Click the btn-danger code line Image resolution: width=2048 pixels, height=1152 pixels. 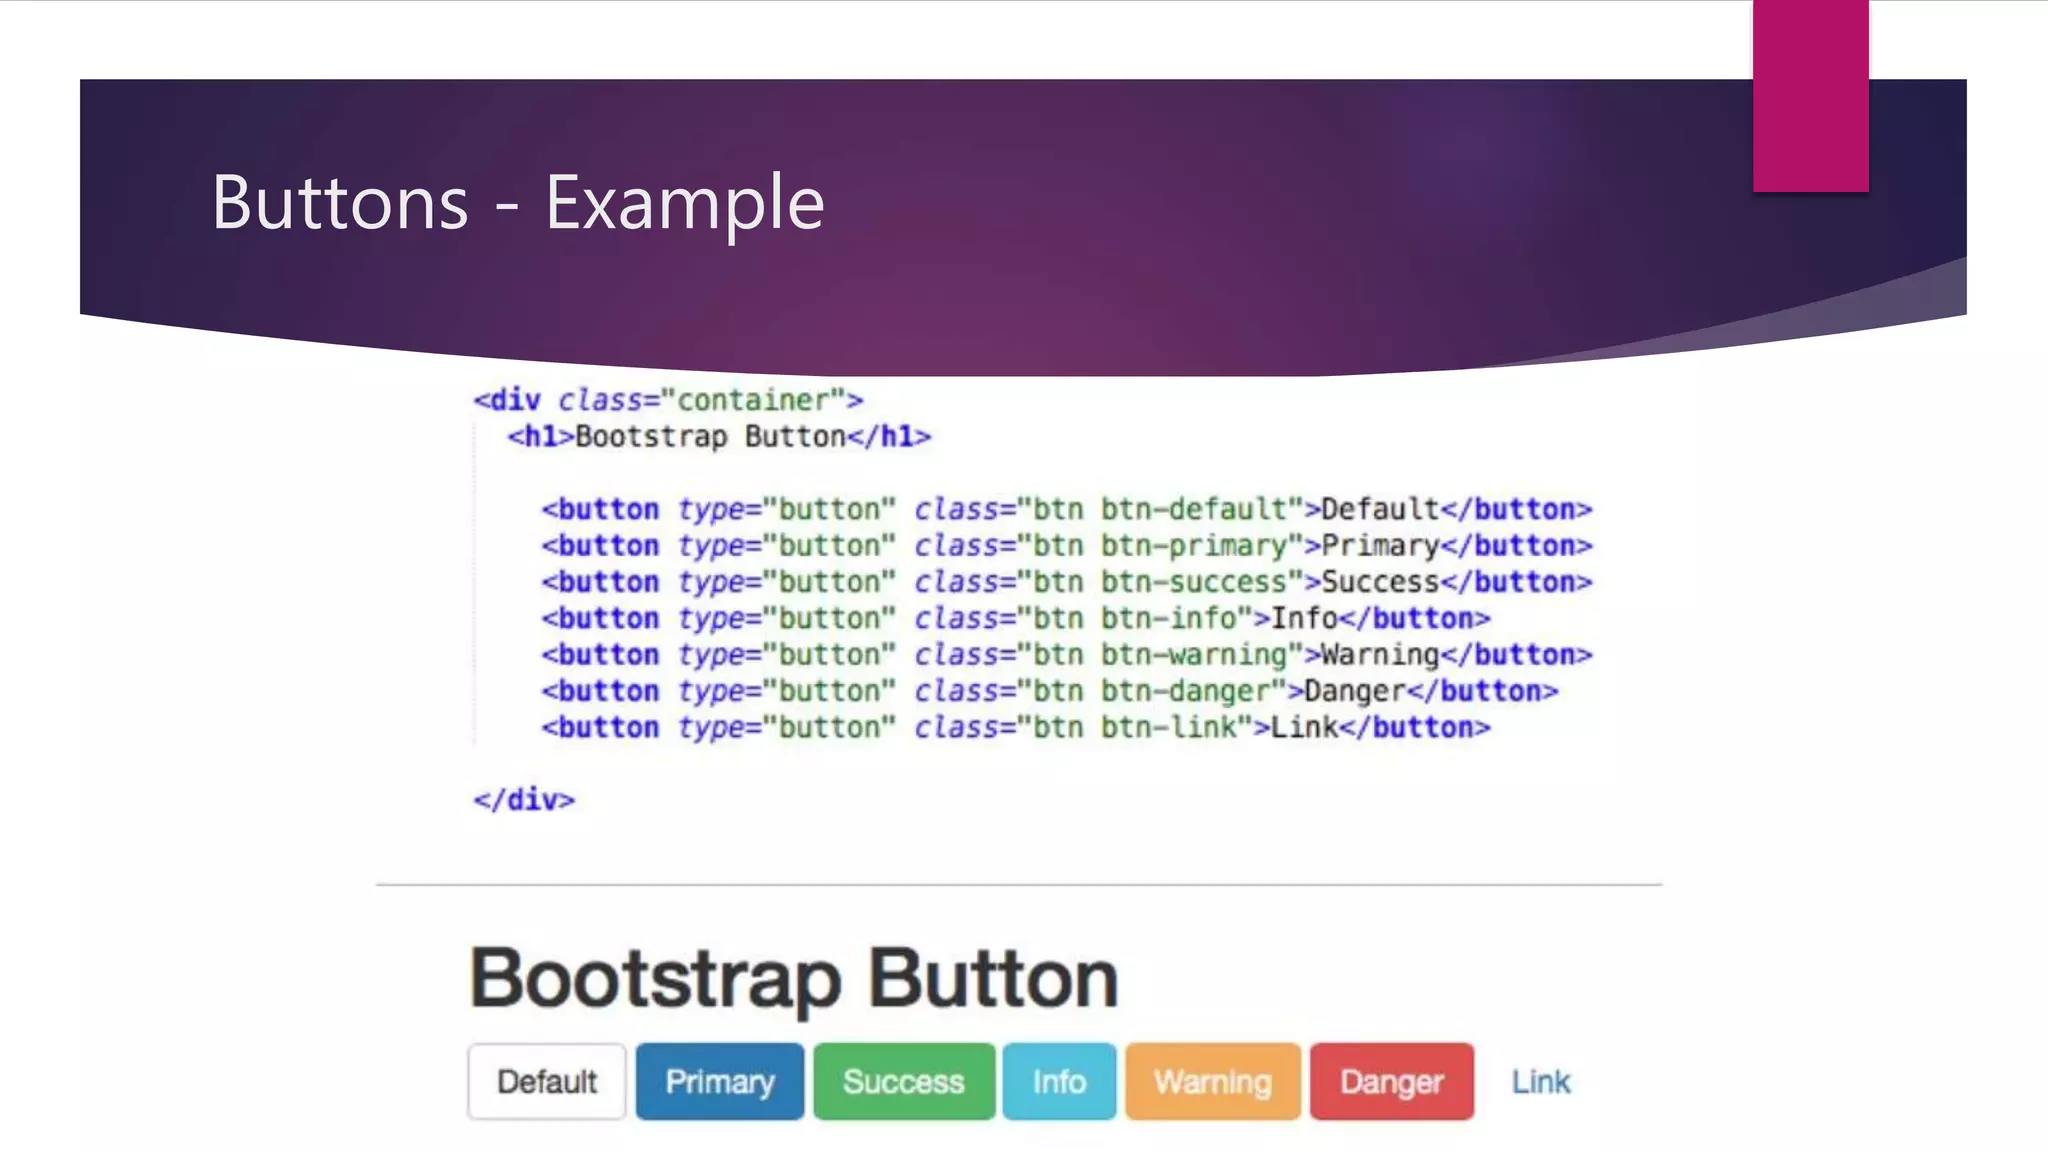click(1050, 691)
